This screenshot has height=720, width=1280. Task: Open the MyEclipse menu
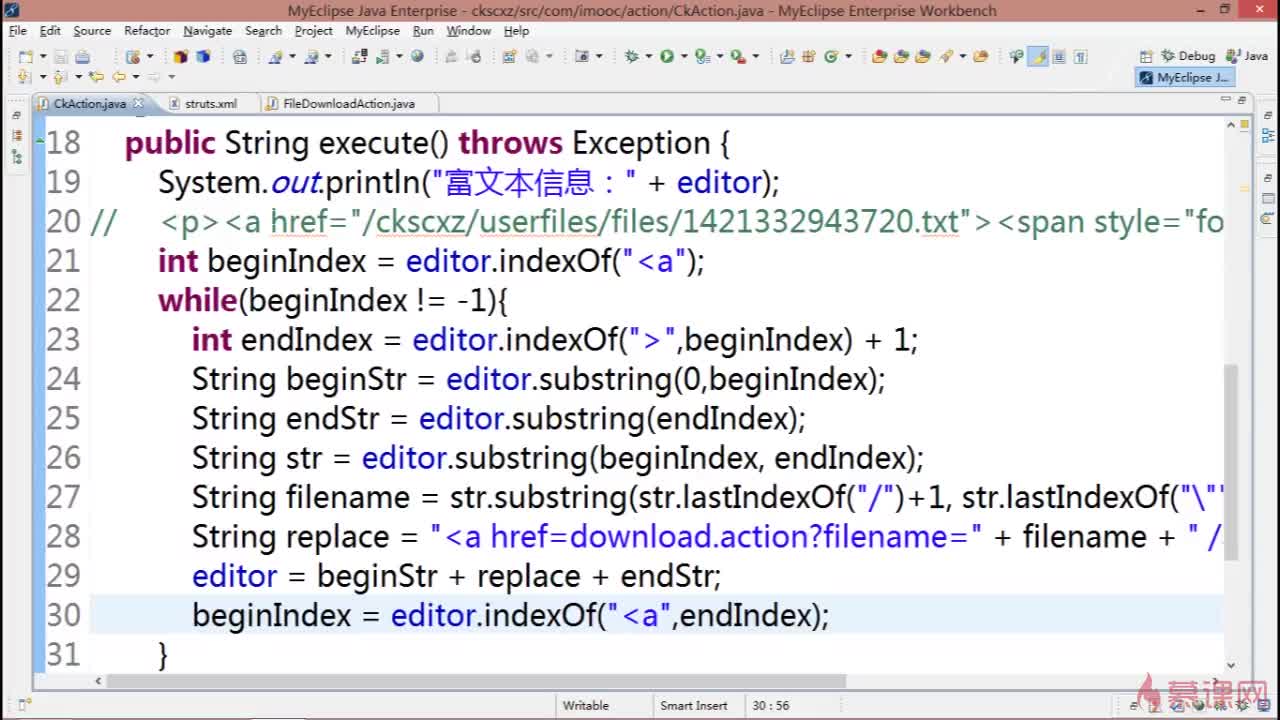tap(372, 31)
